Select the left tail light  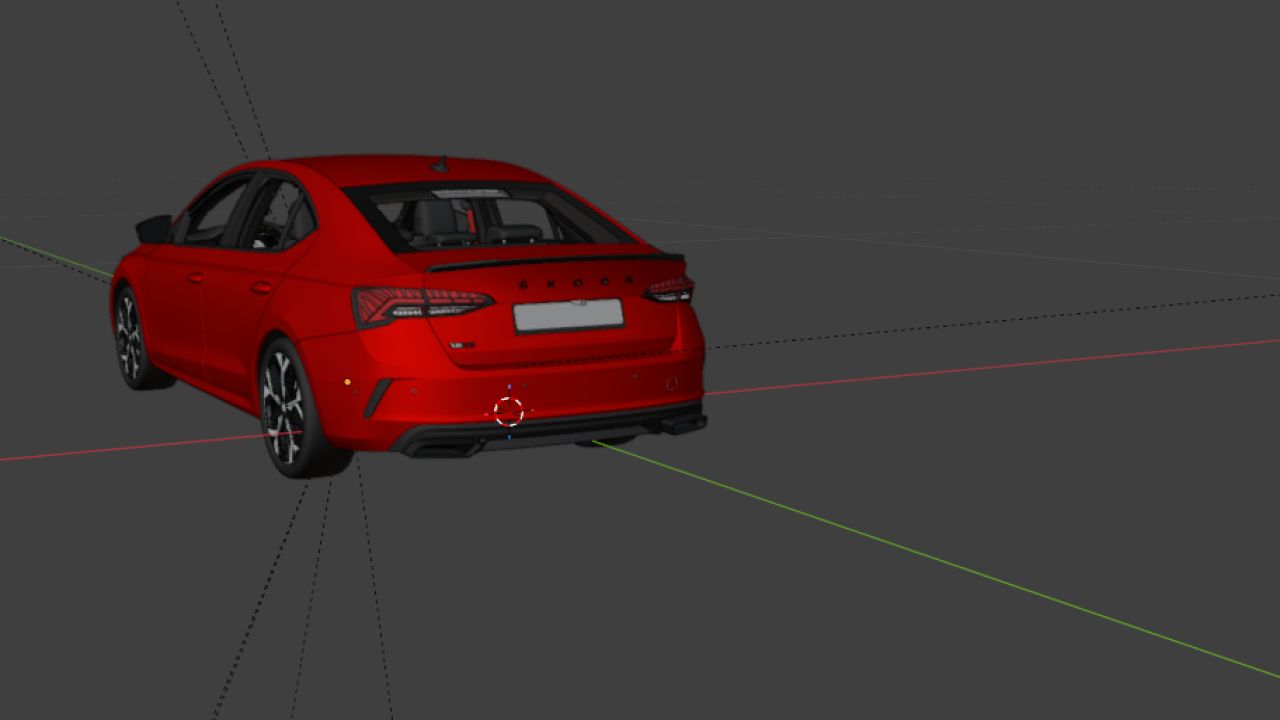click(420, 305)
